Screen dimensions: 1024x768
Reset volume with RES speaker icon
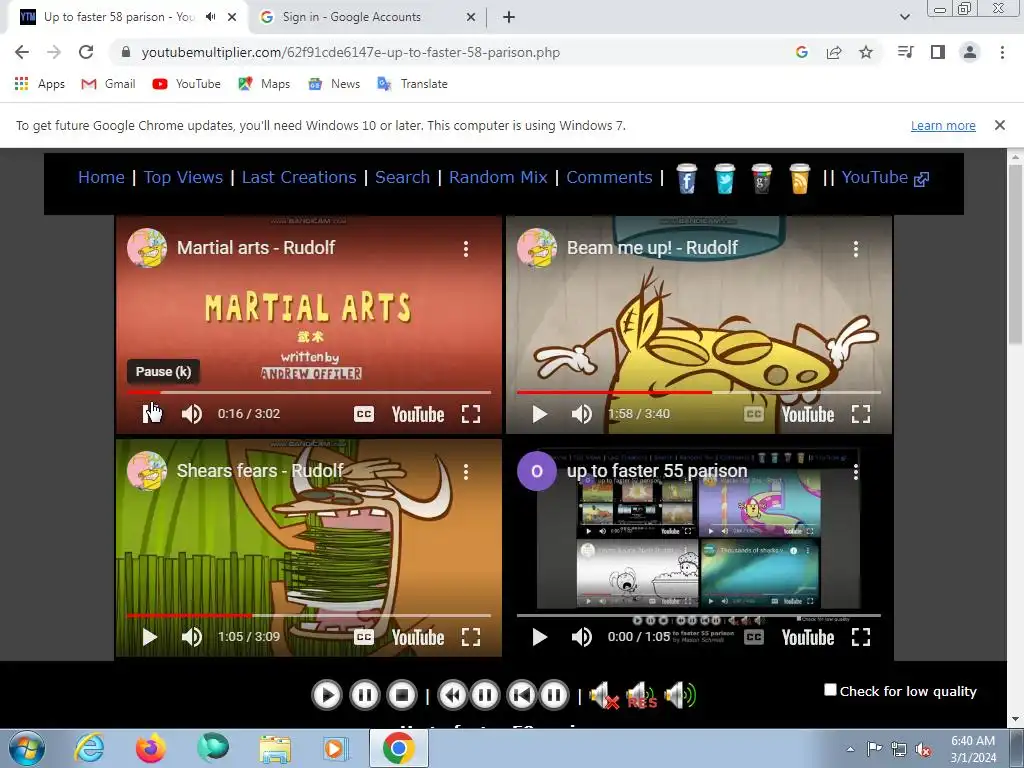[641, 695]
